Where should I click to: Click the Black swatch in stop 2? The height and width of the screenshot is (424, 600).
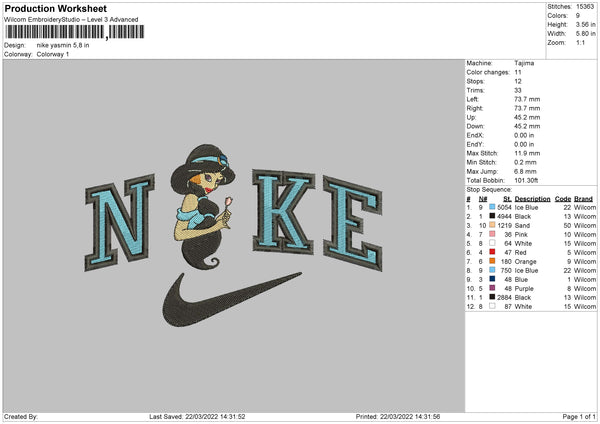click(492, 216)
